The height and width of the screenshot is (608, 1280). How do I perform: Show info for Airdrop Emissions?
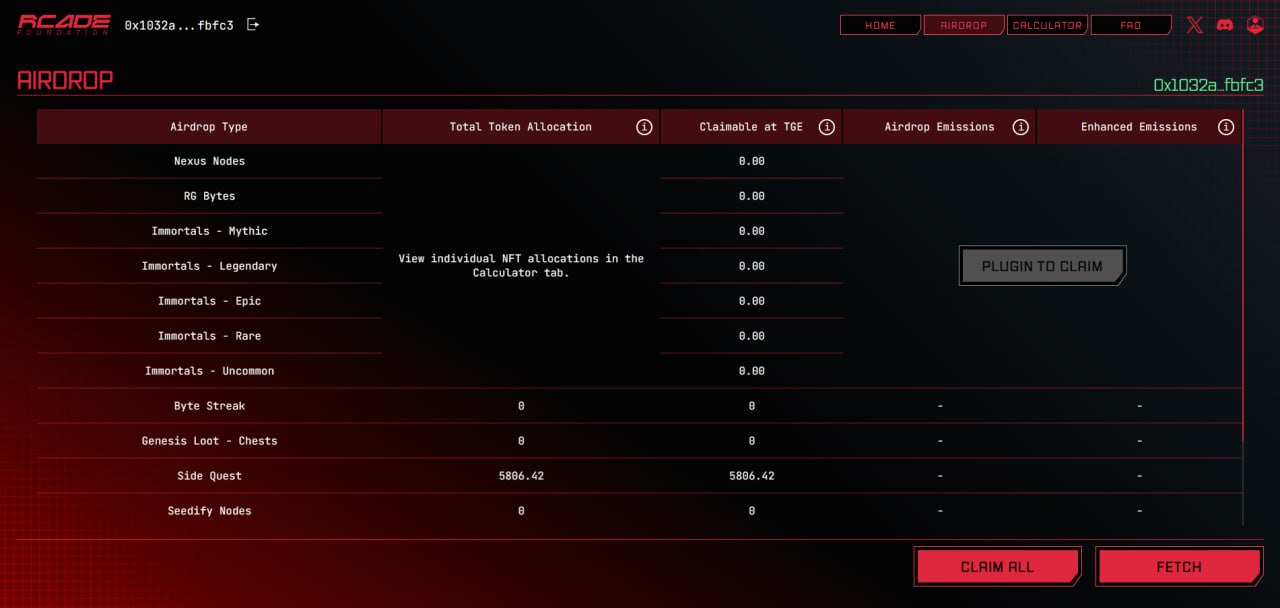[x=1021, y=127]
